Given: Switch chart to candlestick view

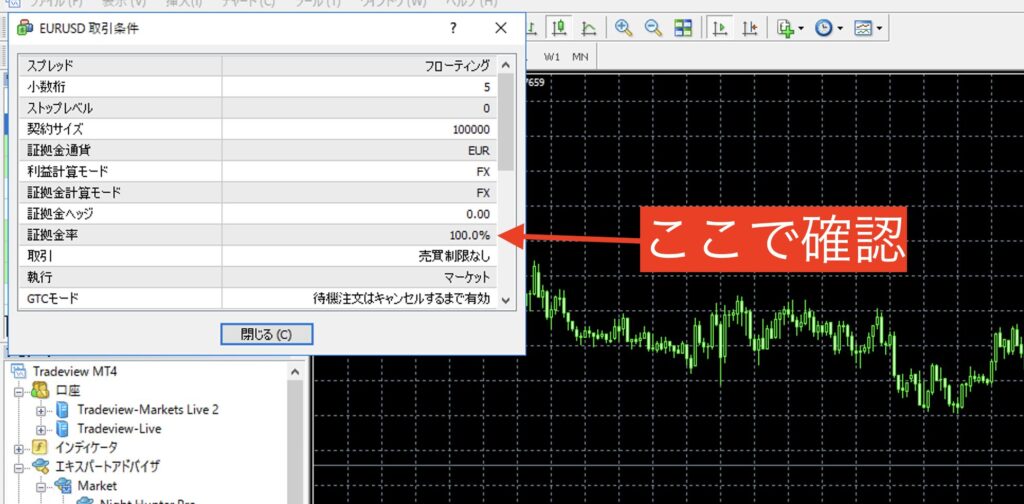Looking at the screenshot, I should [x=560, y=28].
